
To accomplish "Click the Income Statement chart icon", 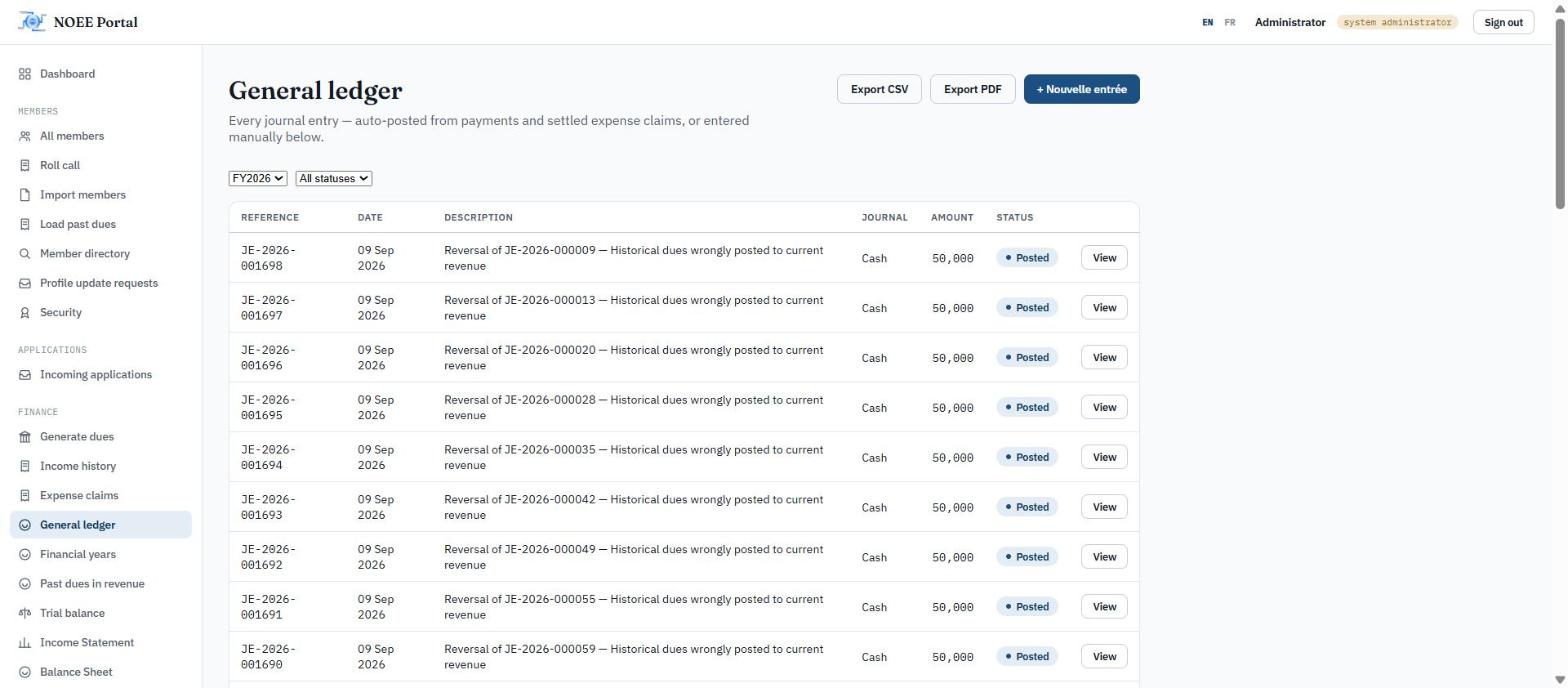I will [x=25, y=643].
